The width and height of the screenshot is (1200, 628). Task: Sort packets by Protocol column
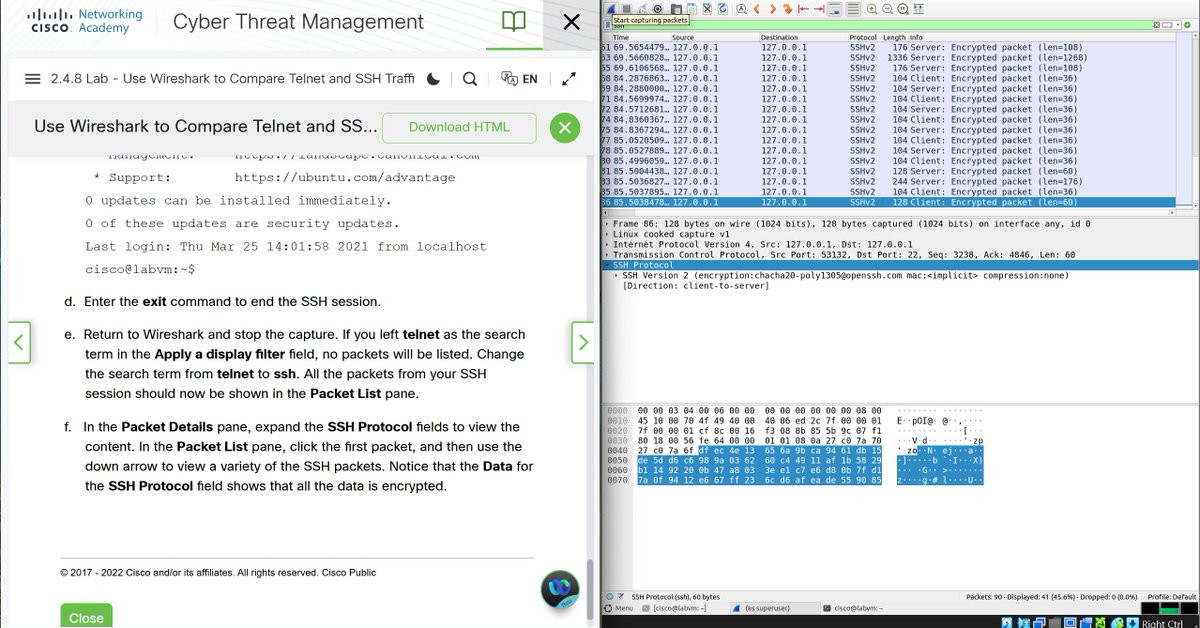863,37
